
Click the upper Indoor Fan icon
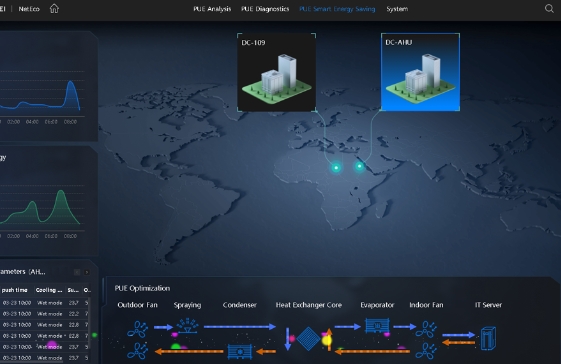click(426, 329)
